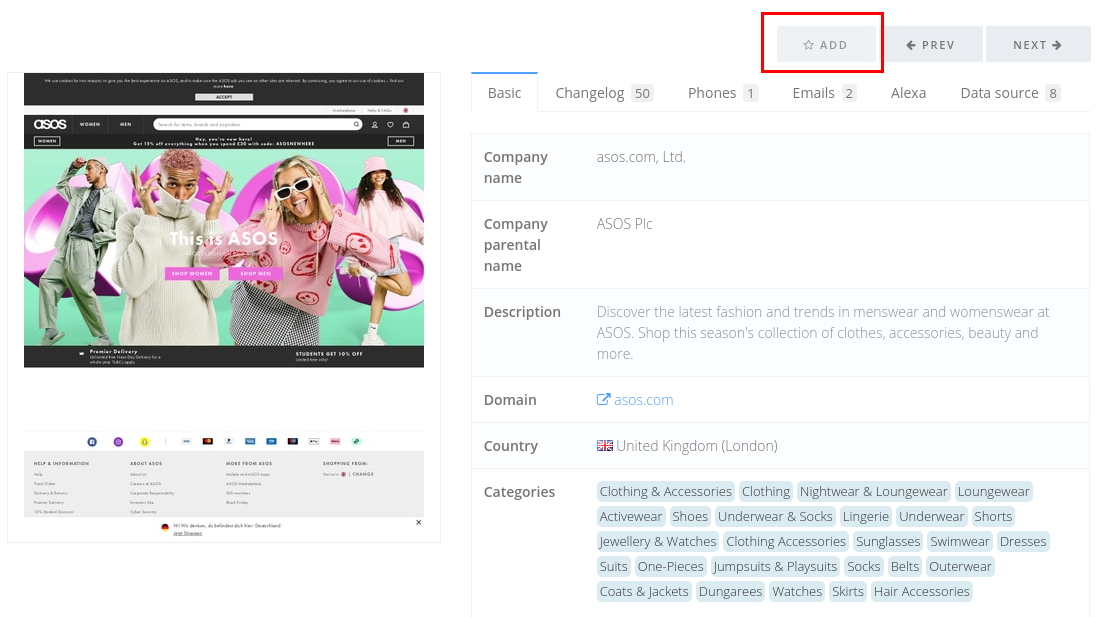Viewport: 1099px width, 617px height.
Task: Click the Dungarees category tag
Action: pyautogui.click(x=730, y=592)
